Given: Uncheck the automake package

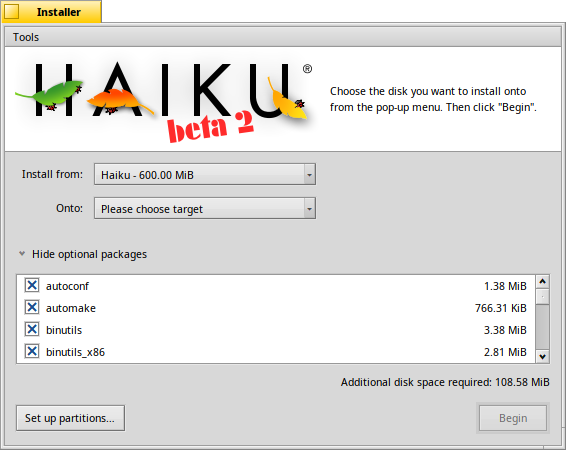Looking at the screenshot, I should pyautogui.click(x=32, y=307).
